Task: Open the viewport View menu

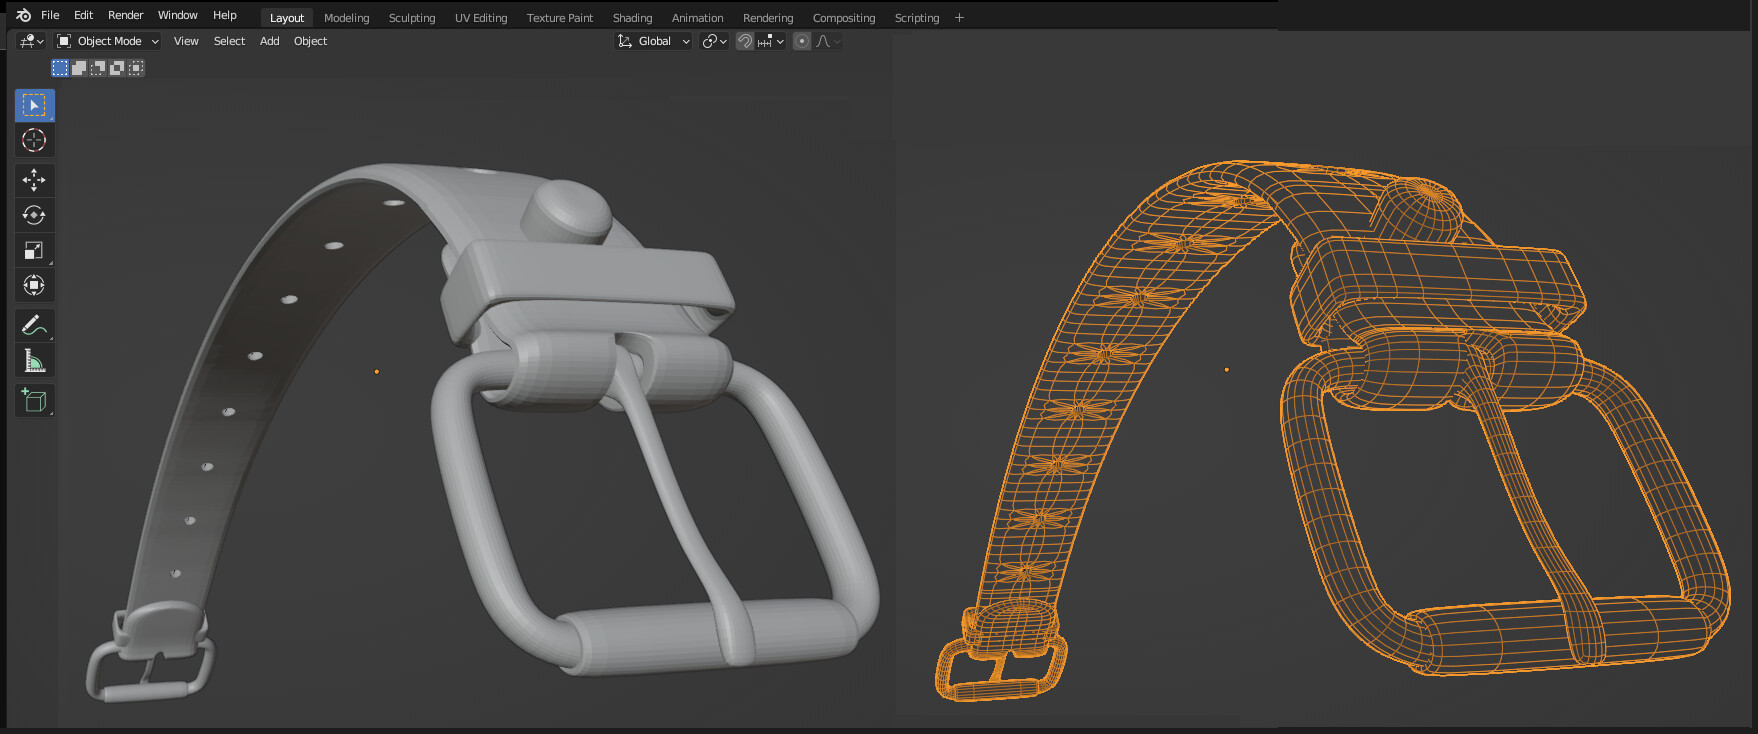Action: pos(186,41)
